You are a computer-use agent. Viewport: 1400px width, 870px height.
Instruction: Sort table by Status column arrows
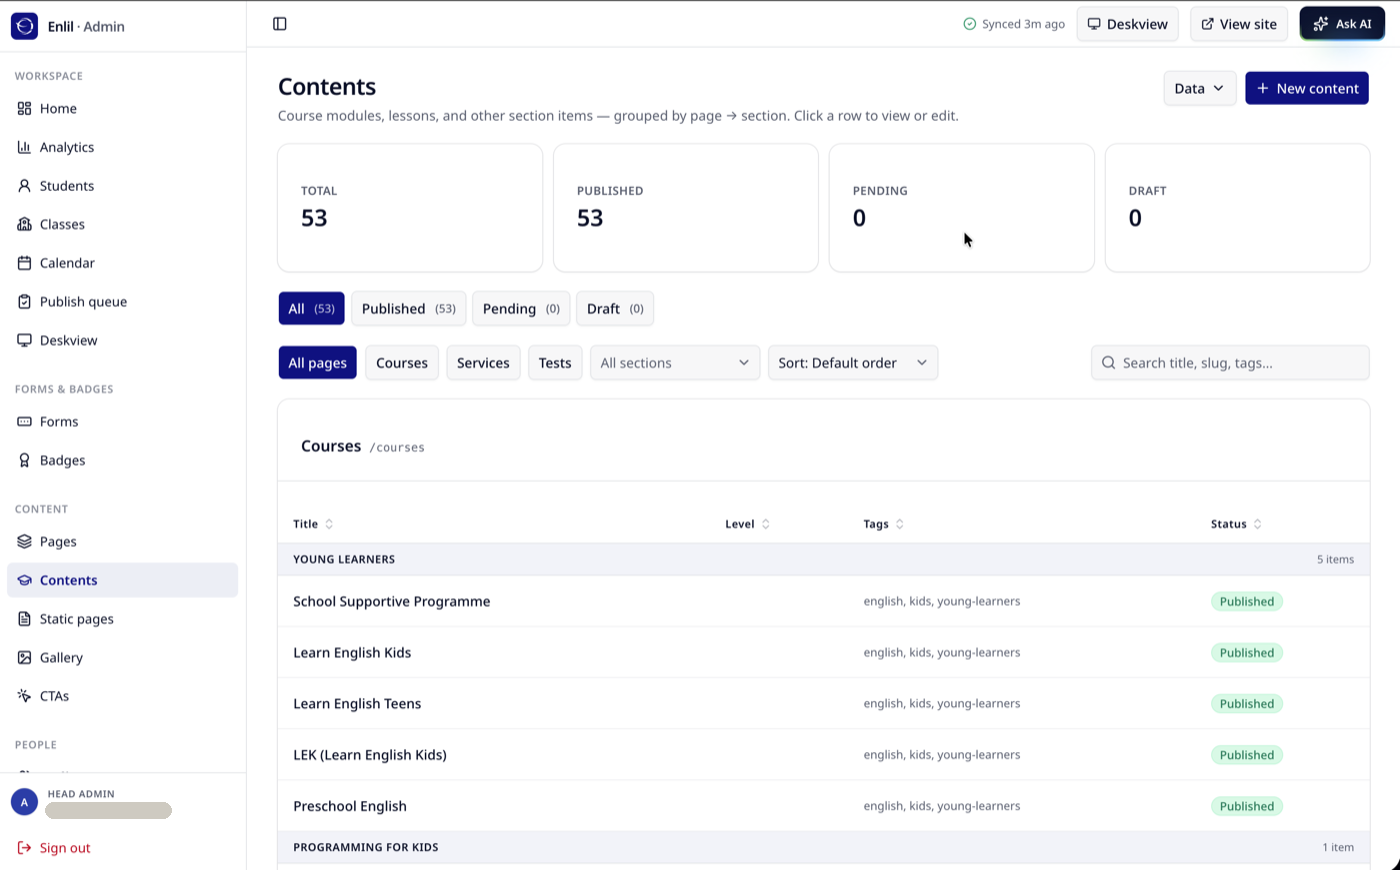point(1257,524)
